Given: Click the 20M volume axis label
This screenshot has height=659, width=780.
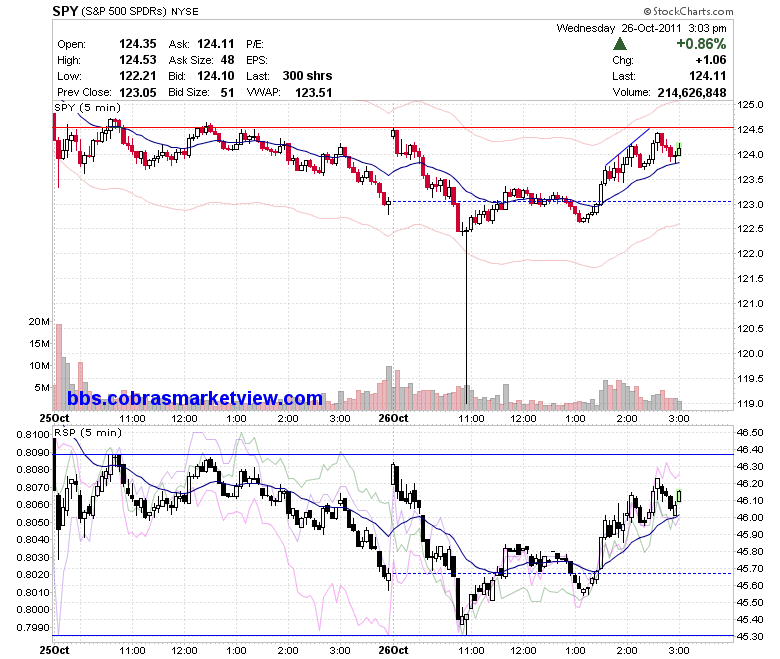Looking at the screenshot, I should click(x=39, y=321).
